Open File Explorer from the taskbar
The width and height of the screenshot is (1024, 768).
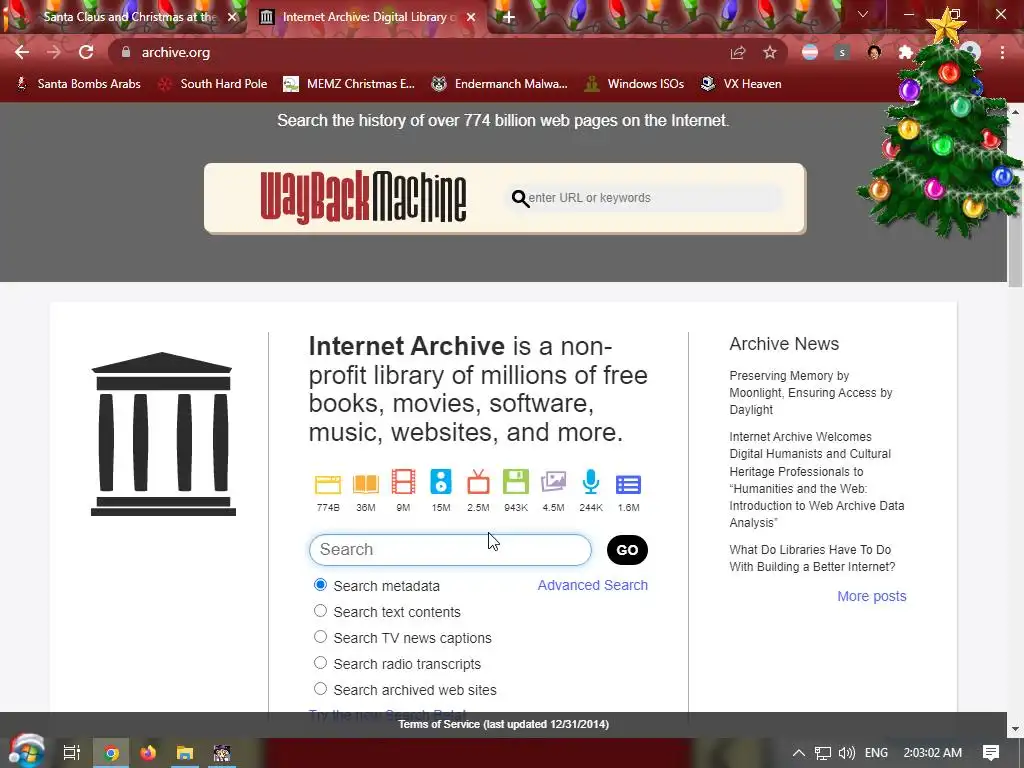[185, 753]
